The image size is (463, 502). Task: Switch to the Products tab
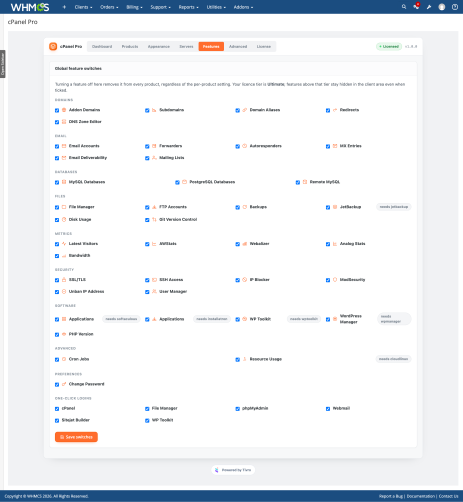pos(130,46)
